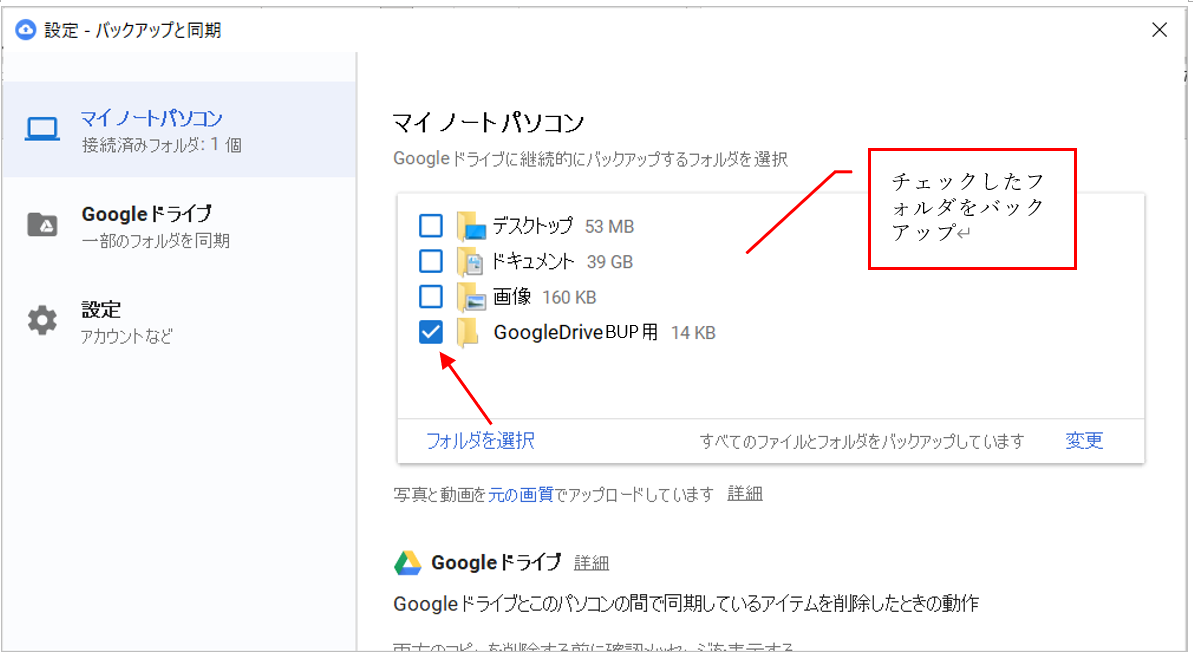
Task: Click the フォルダを選択 link
Action: point(480,440)
